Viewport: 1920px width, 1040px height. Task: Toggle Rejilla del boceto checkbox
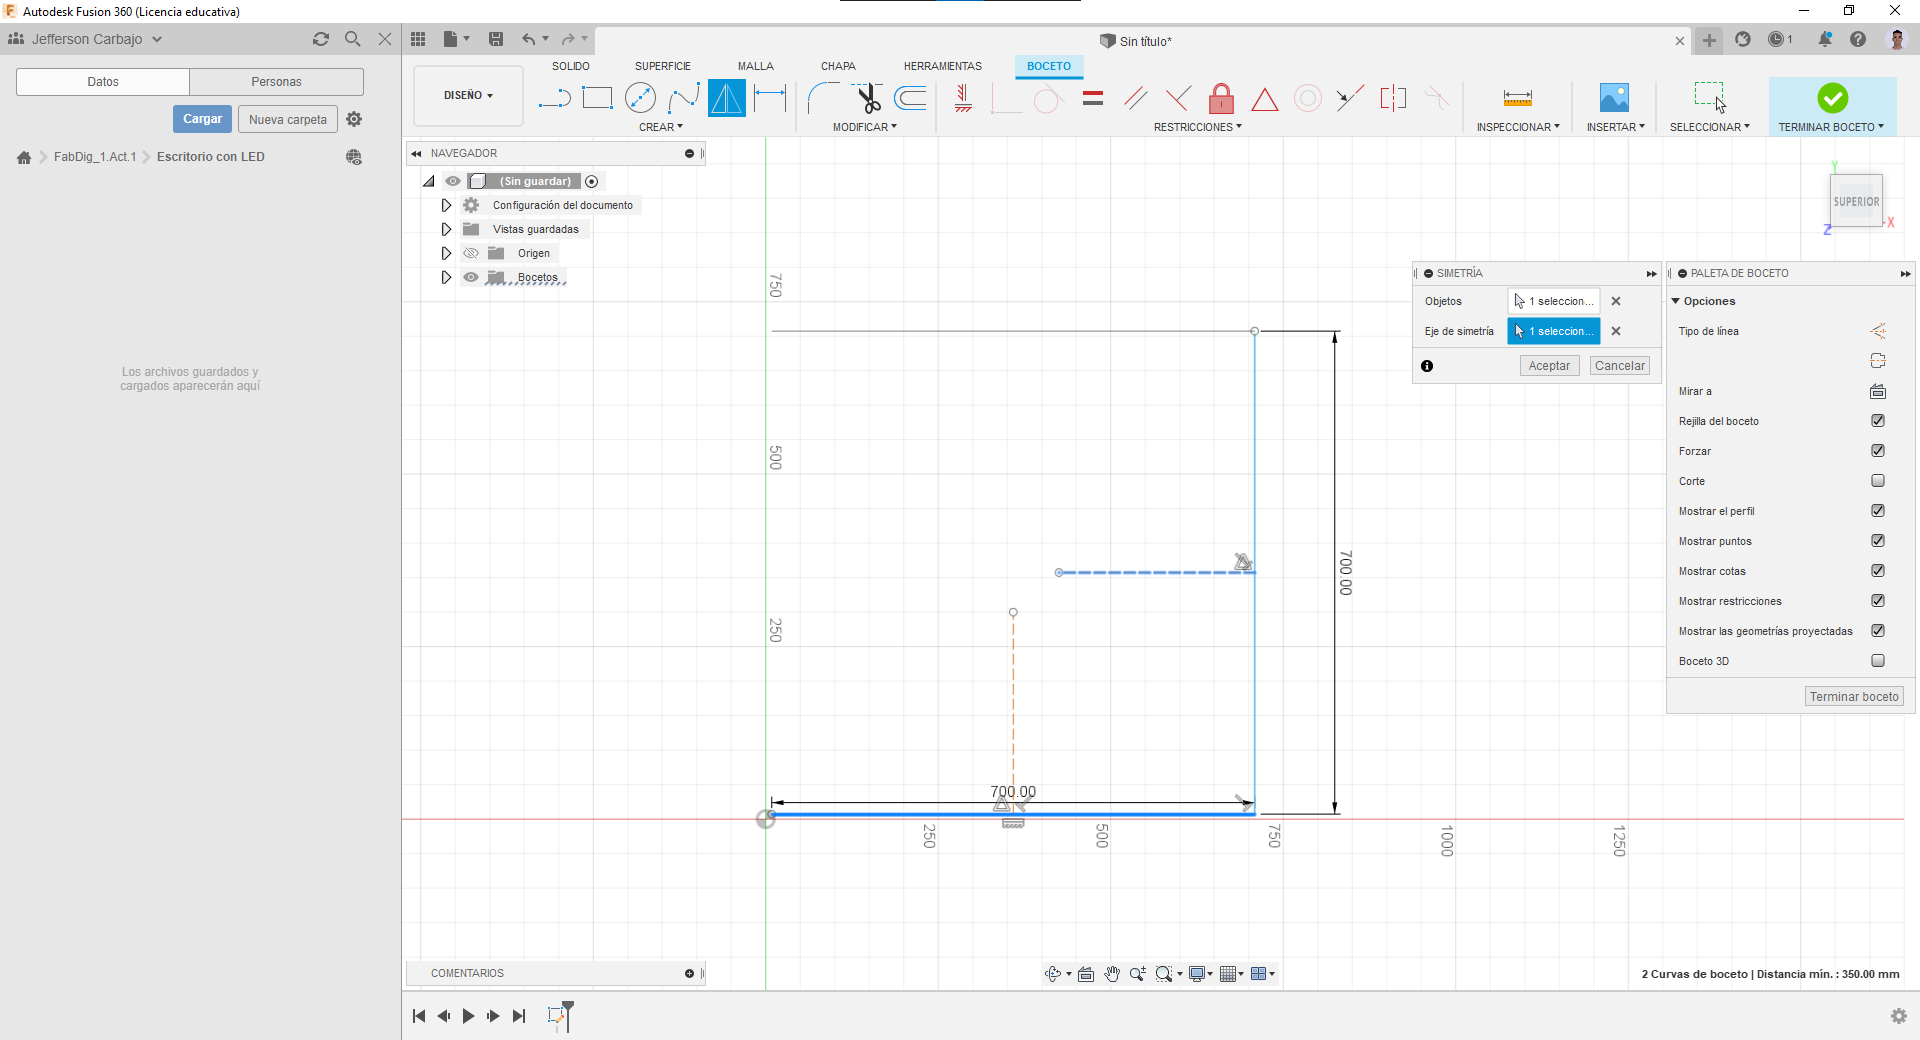coord(1878,421)
